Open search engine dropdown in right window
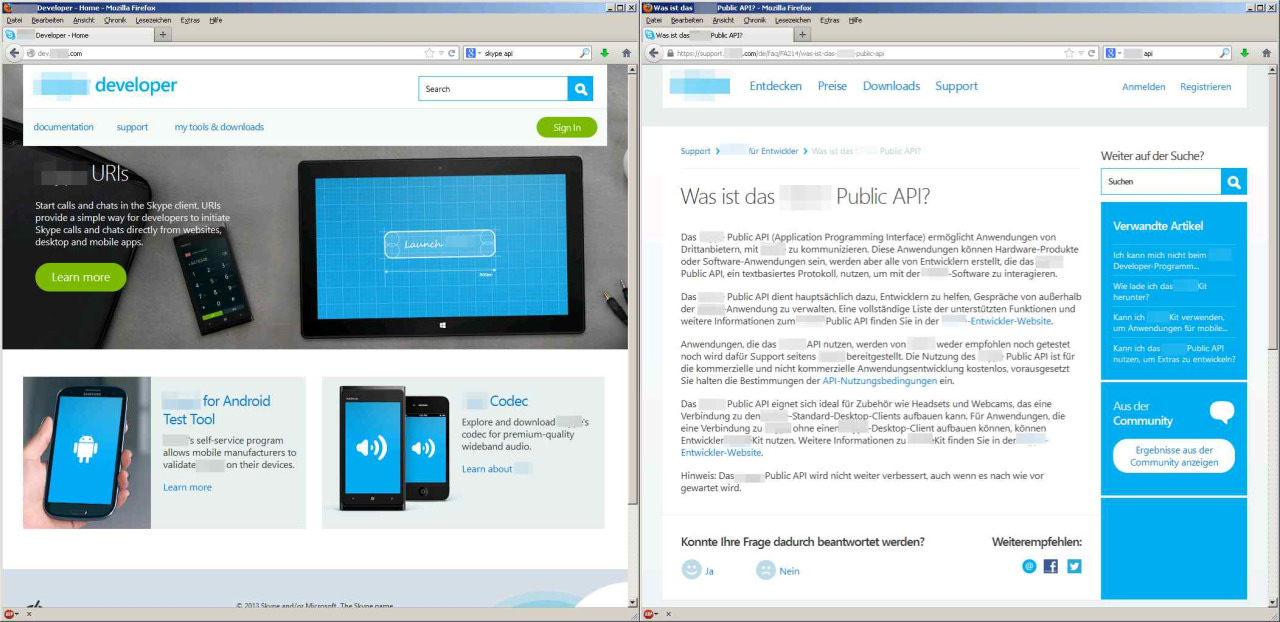This screenshot has height=622, width=1280. [1113, 53]
